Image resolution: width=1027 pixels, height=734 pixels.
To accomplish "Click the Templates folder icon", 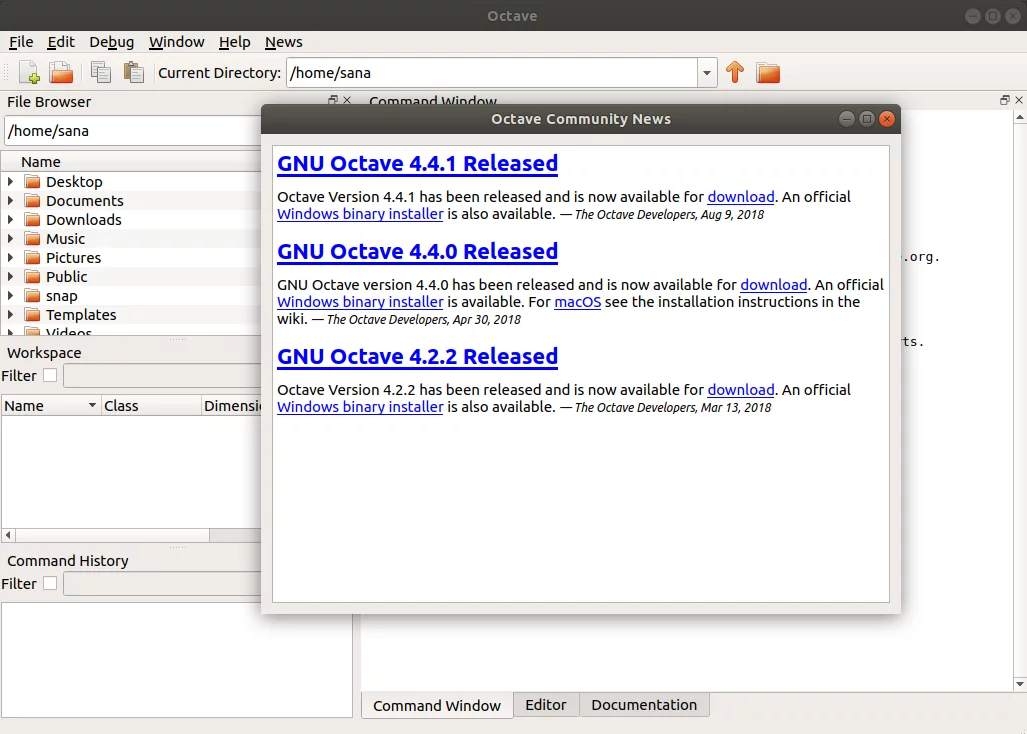I will (32, 314).
